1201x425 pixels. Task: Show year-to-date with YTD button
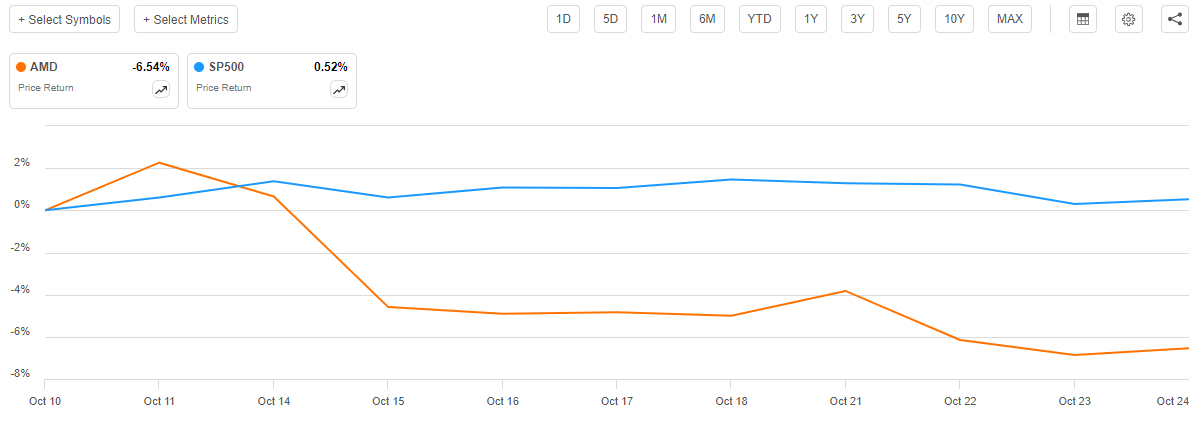pos(760,19)
